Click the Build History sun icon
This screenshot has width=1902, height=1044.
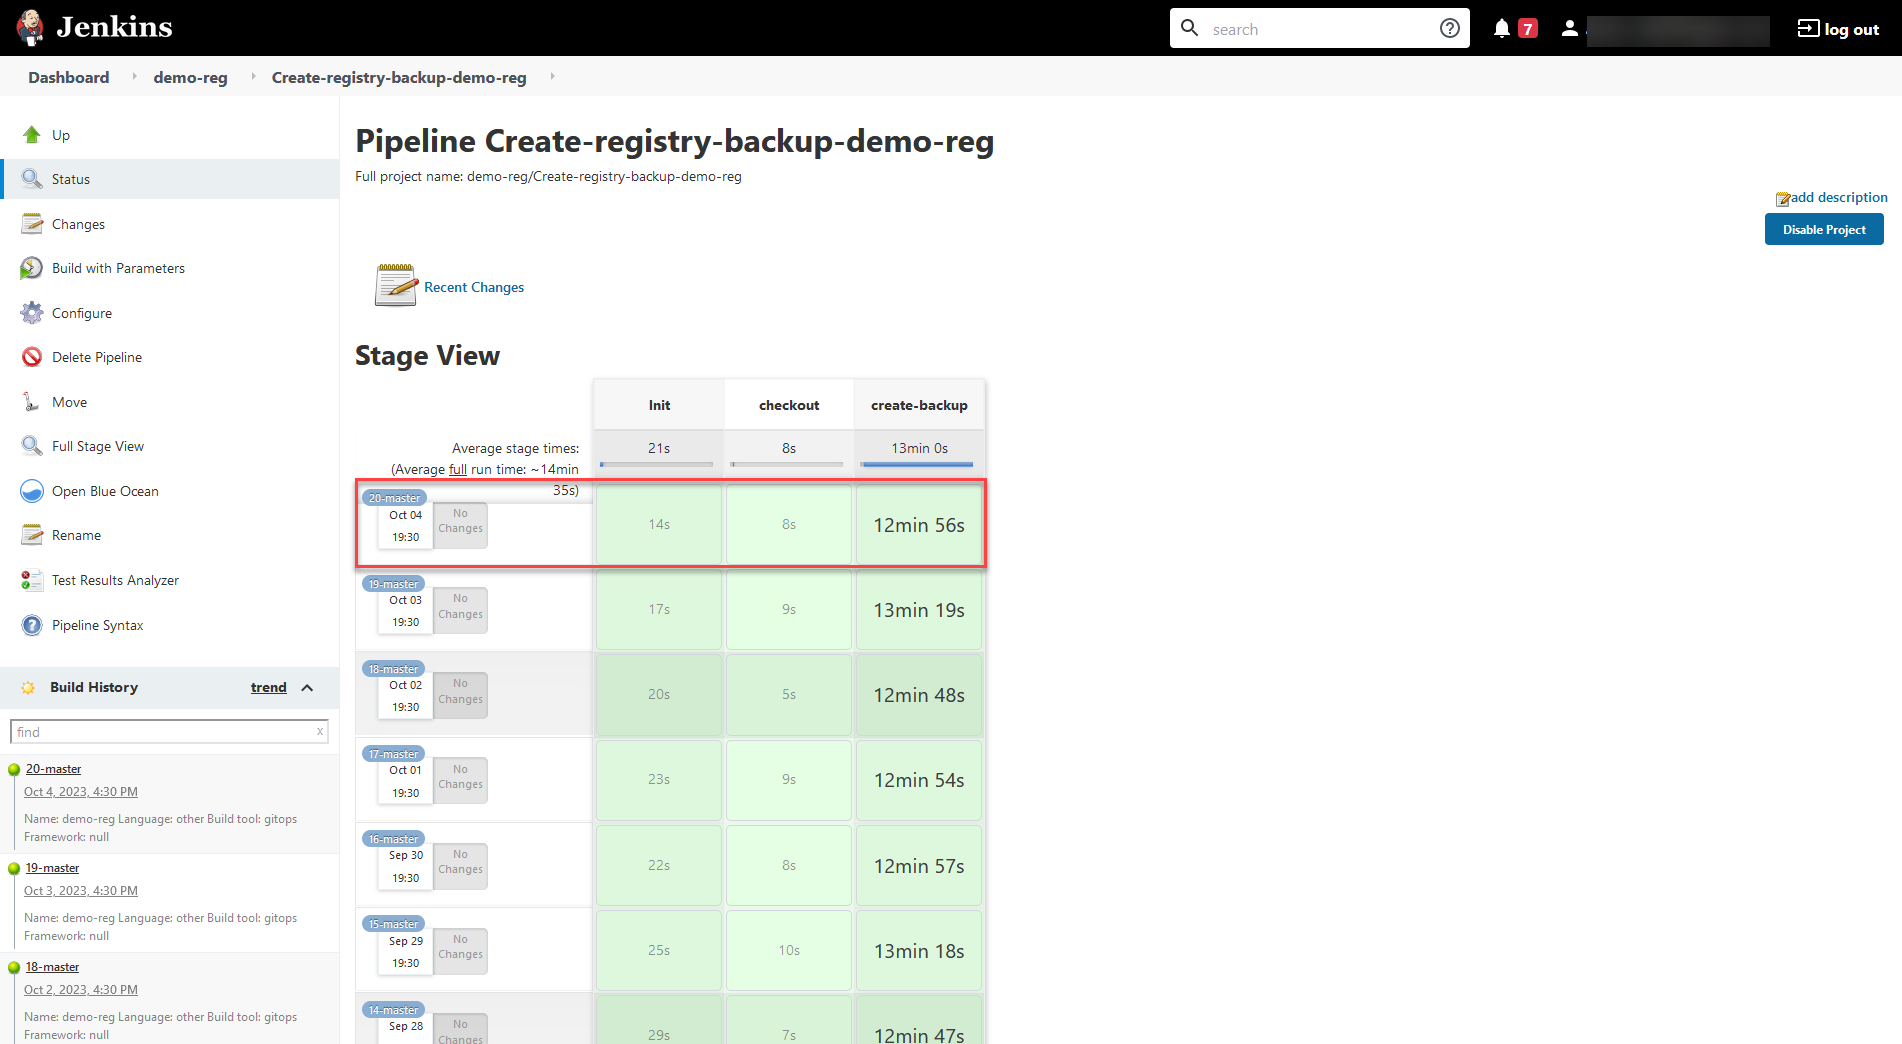tap(28, 688)
